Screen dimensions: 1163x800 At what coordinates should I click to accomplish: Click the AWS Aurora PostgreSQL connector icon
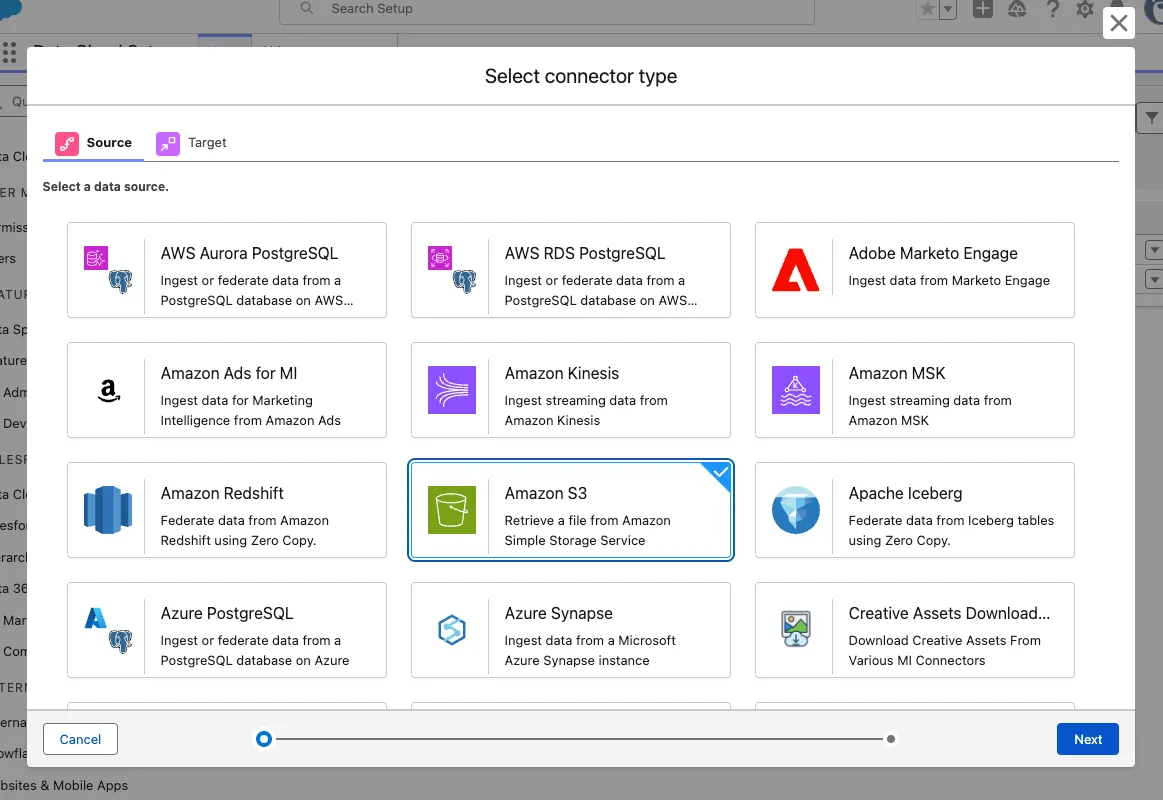pos(108,270)
